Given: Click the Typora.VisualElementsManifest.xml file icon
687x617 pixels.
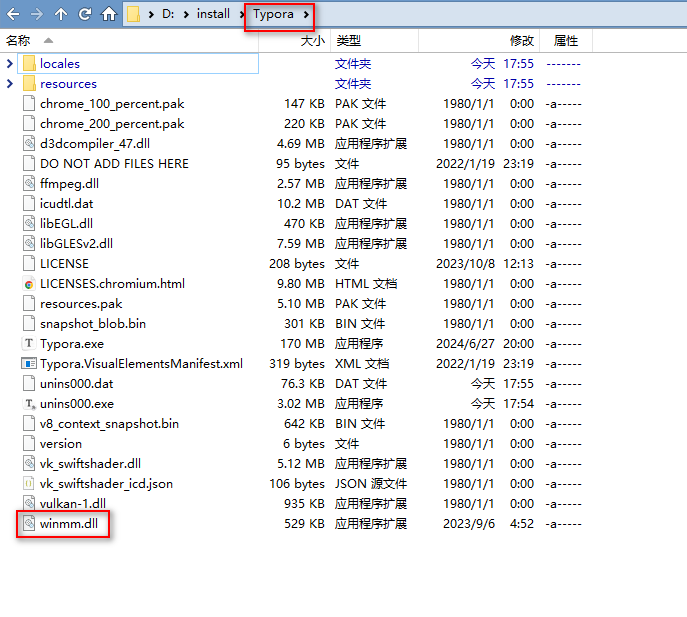Looking at the screenshot, I should tap(29, 363).
